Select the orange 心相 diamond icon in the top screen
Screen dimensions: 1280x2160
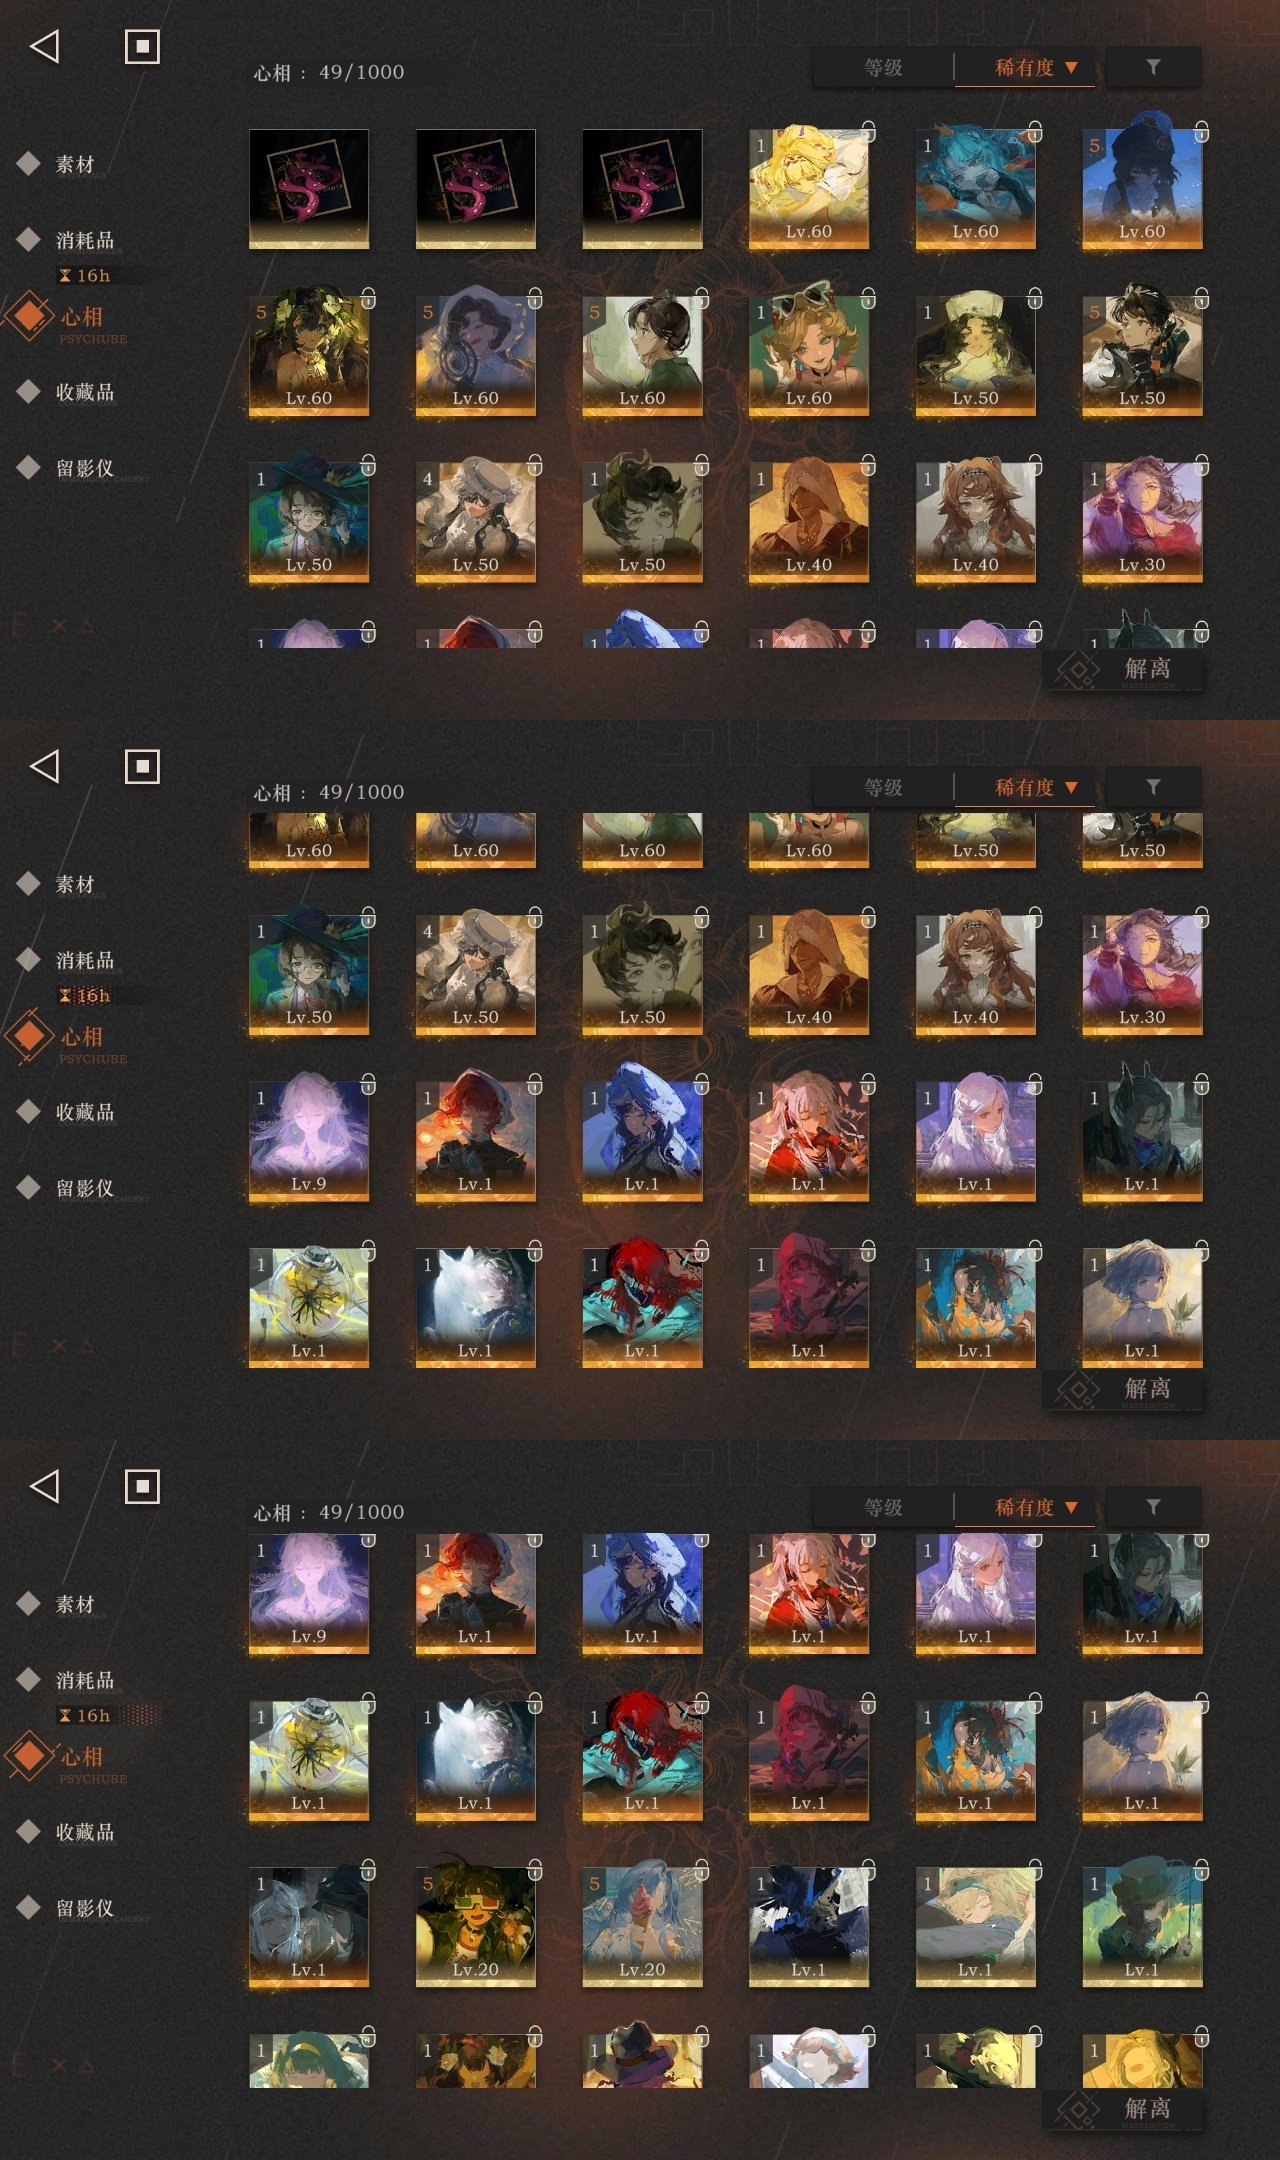pos(30,315)
